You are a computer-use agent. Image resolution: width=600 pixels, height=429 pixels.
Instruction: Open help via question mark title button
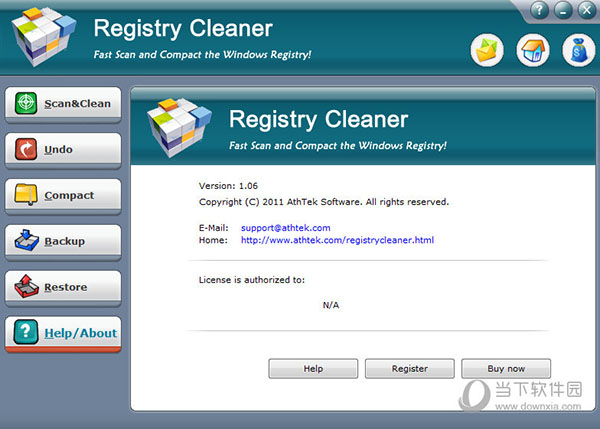click(540, 10)
